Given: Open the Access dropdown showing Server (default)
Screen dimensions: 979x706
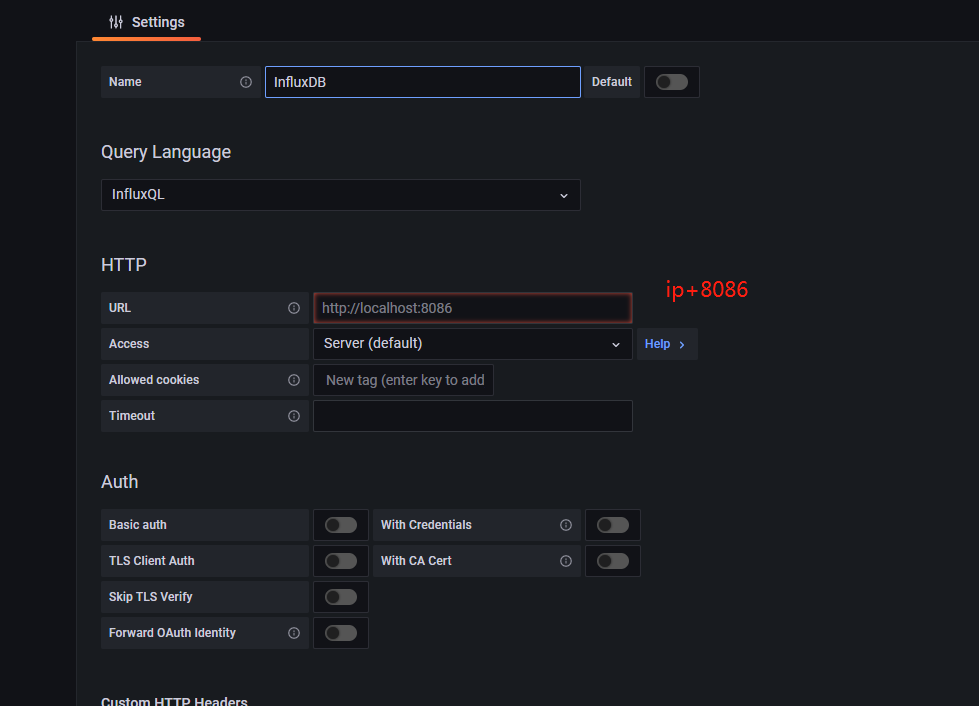Looking at the screenshot, I should pos(473,344).
